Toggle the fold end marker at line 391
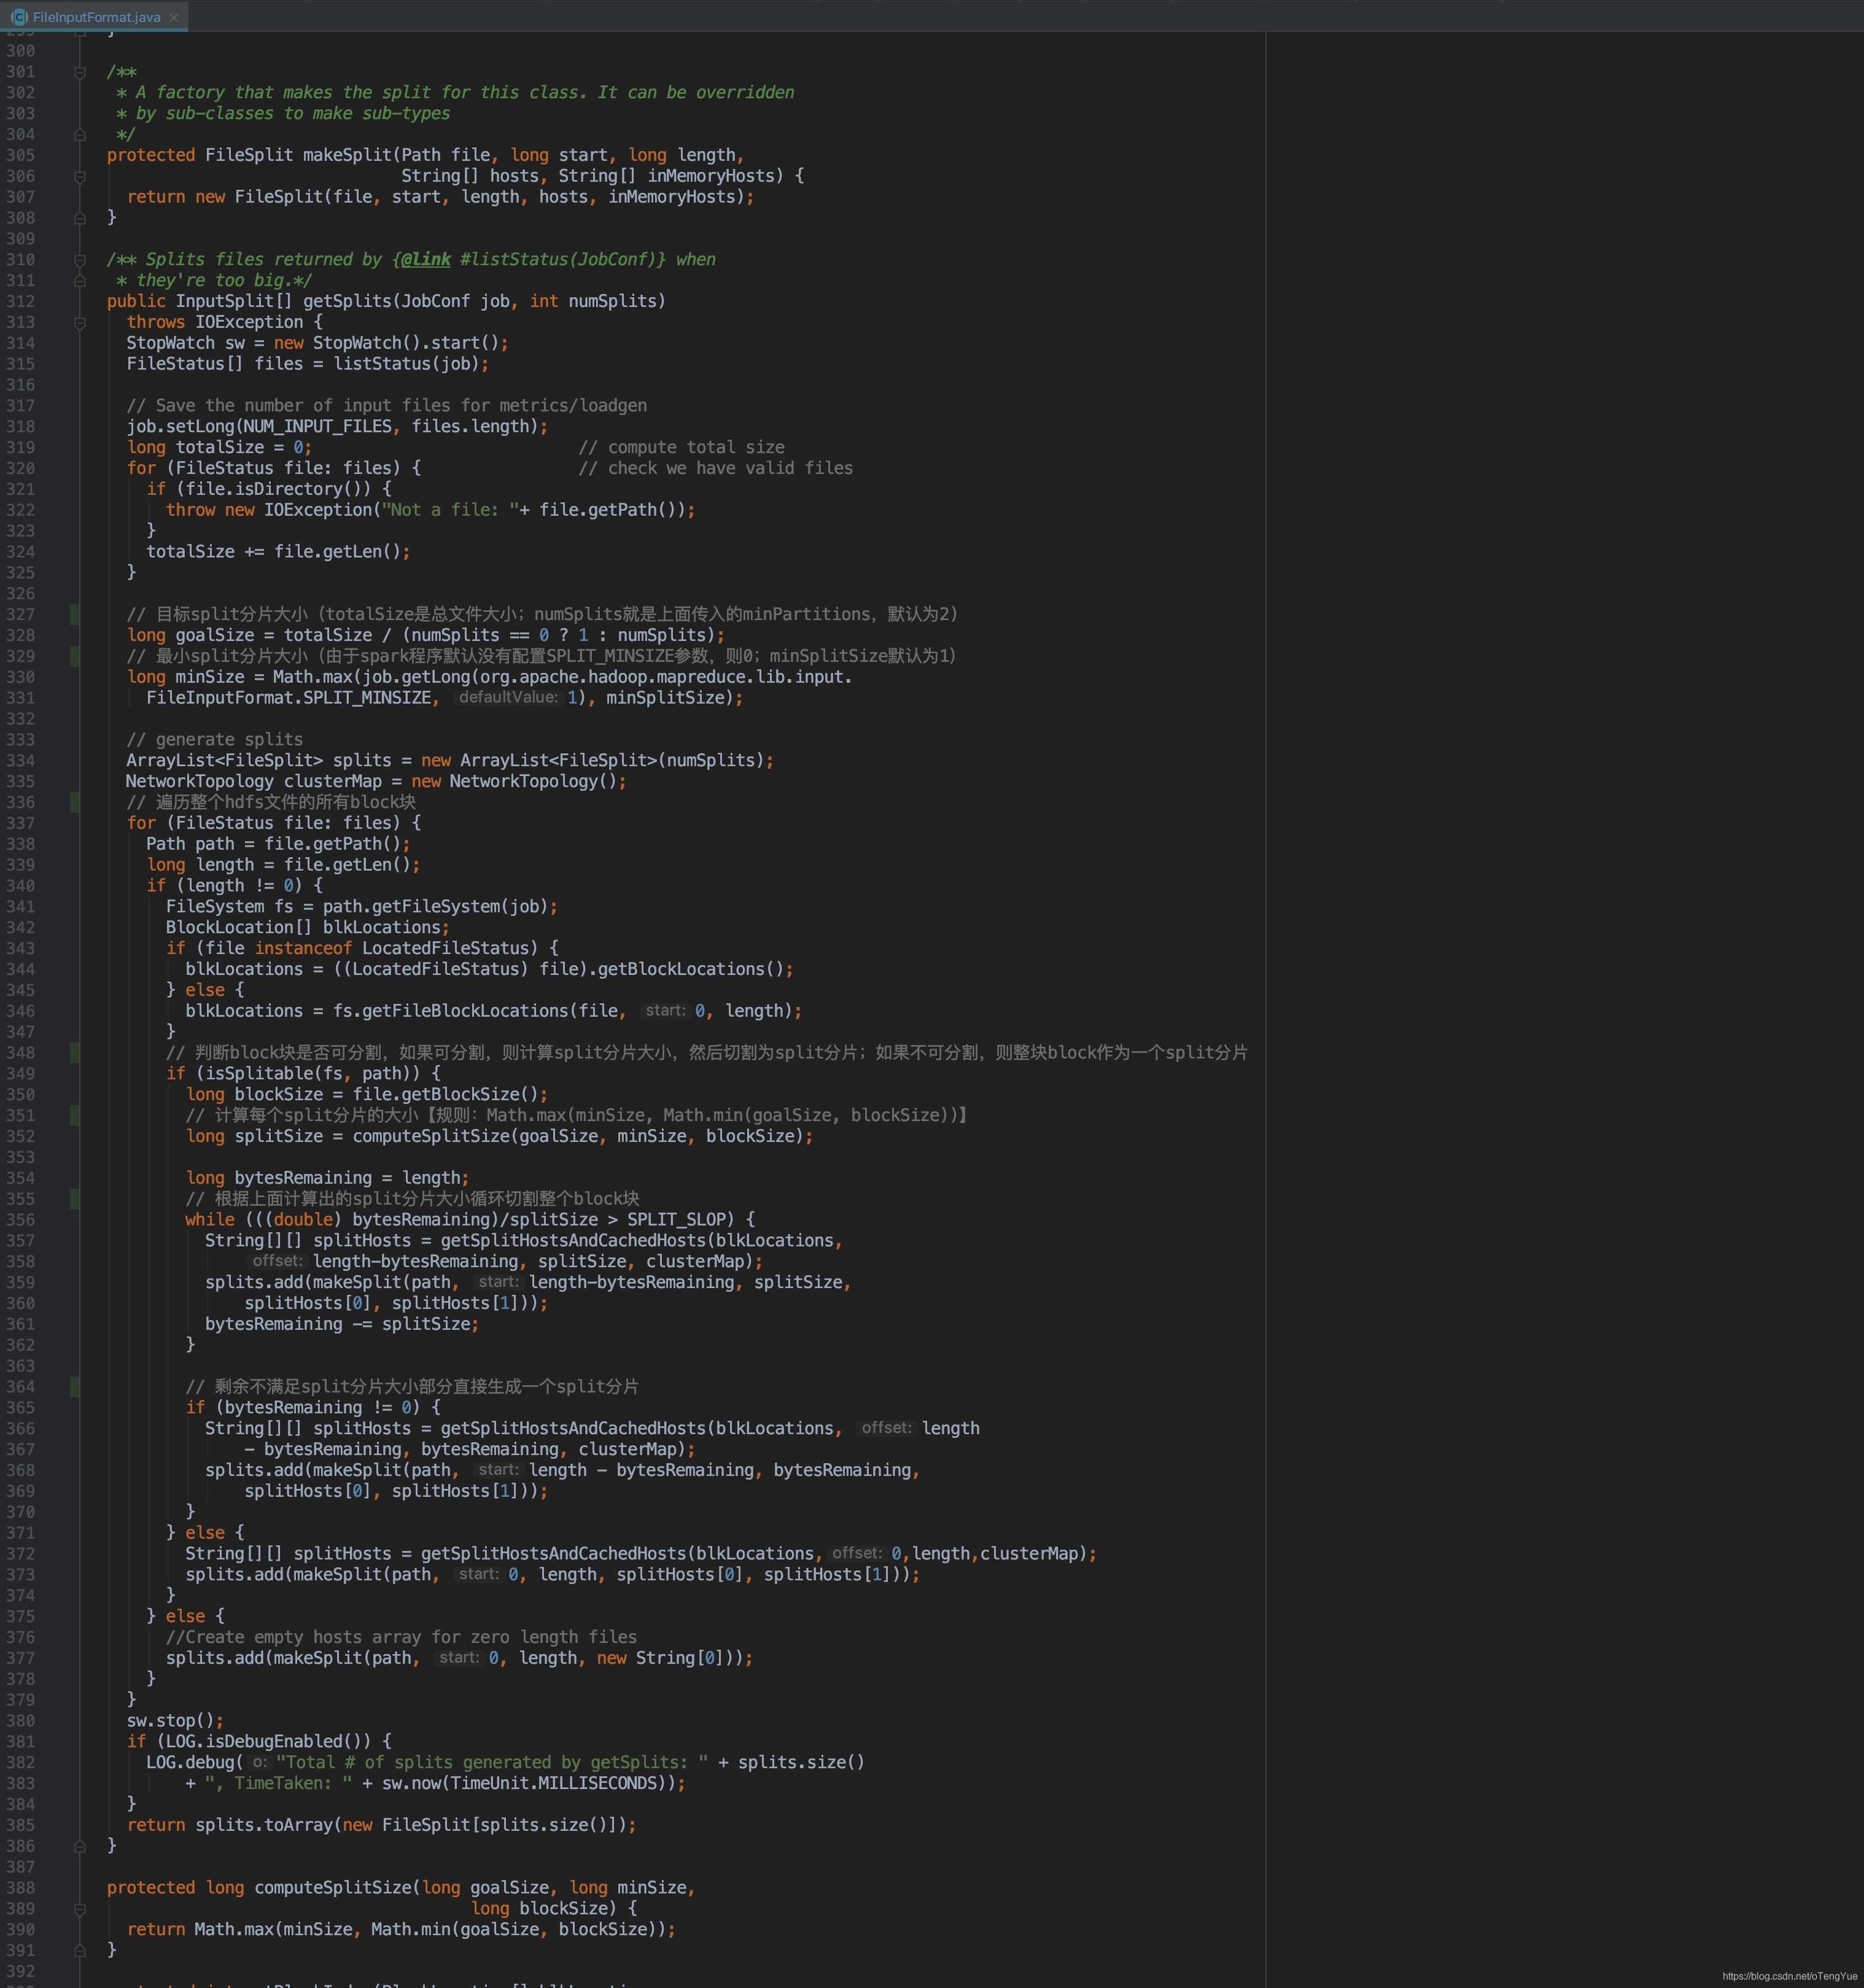1864x1988 pixels. coord(80,1950)
